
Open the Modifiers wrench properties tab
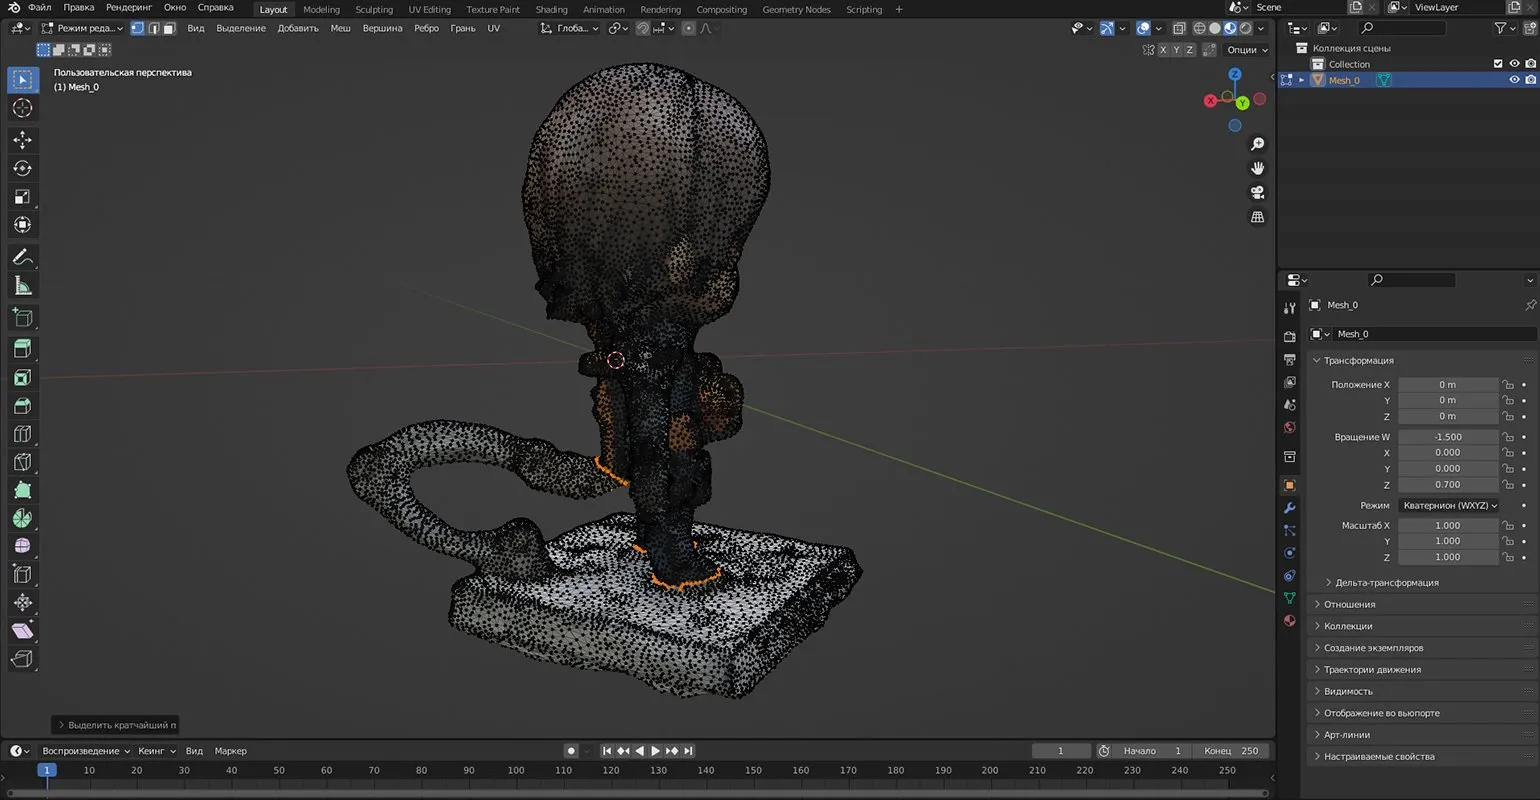point(1289,508)
